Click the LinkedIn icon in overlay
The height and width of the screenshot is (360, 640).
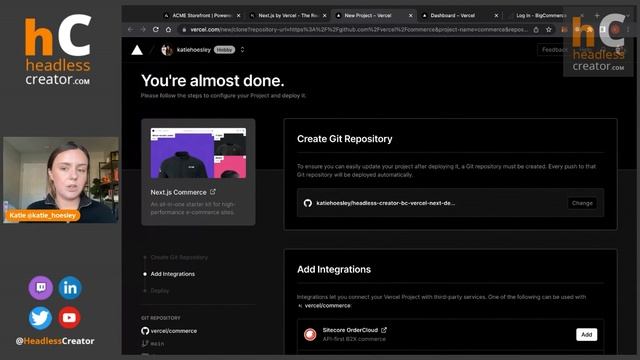pos(70,288)
